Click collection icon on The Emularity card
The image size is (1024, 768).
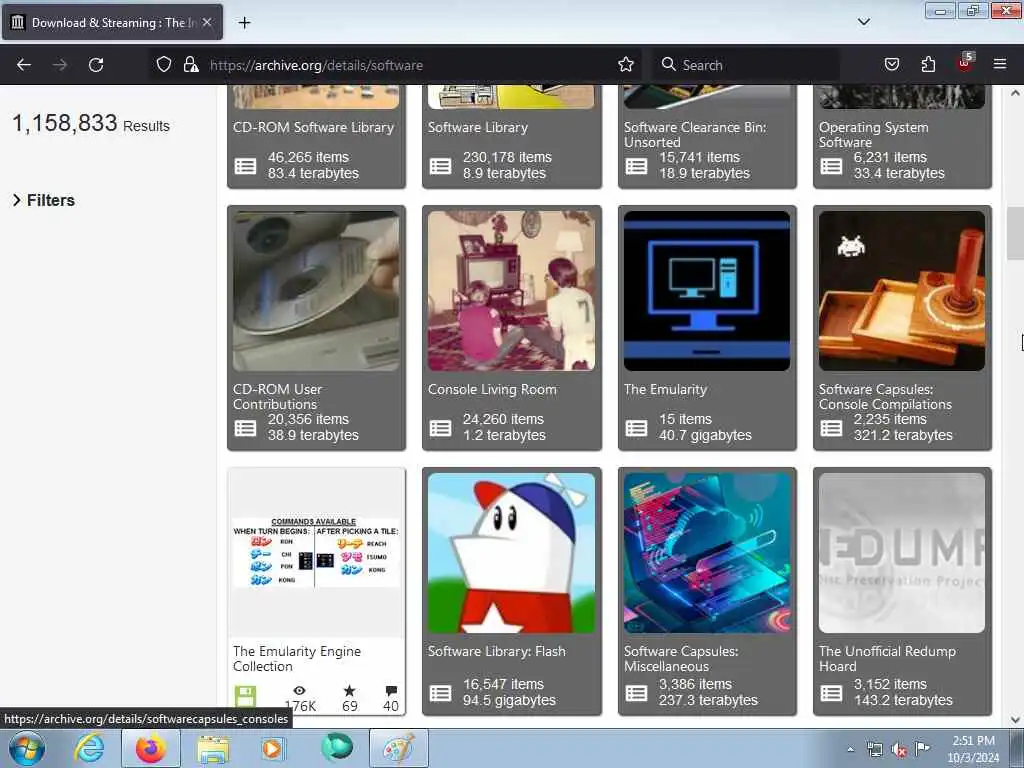(x=636, y=428)
